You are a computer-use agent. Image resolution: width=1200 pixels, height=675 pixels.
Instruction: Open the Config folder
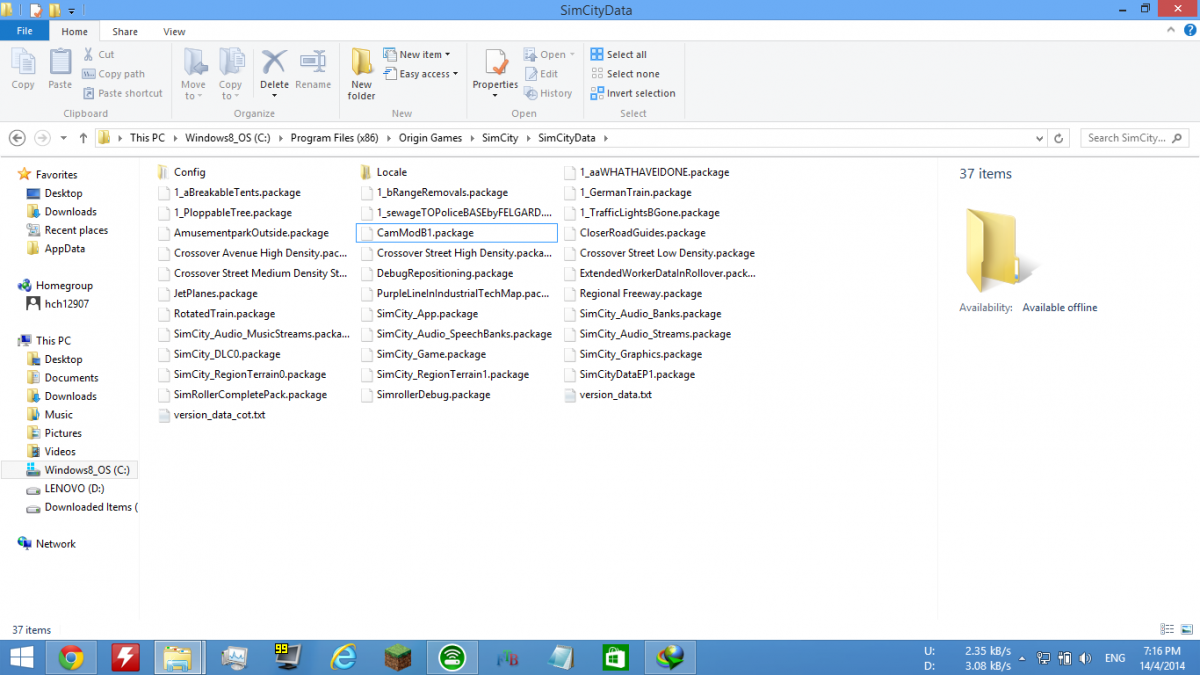pyautogui.click(x=182, y=172)
